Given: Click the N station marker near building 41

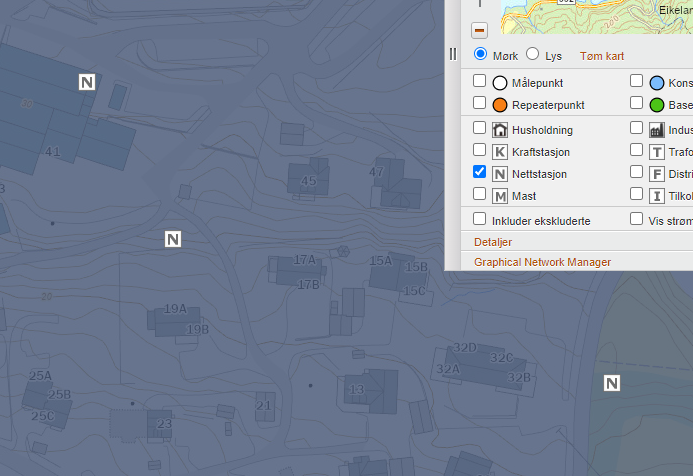Looking at the screenshot, I should coord(87,82).
